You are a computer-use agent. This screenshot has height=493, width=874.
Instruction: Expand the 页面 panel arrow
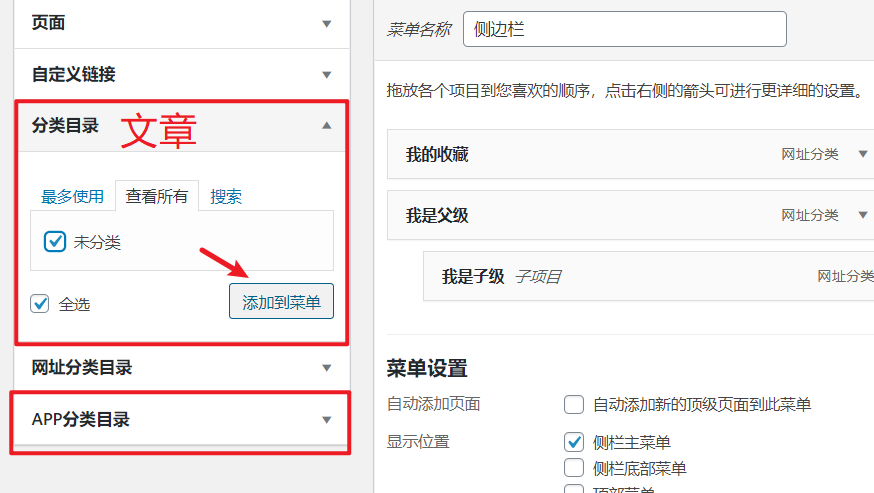point(327,24)
